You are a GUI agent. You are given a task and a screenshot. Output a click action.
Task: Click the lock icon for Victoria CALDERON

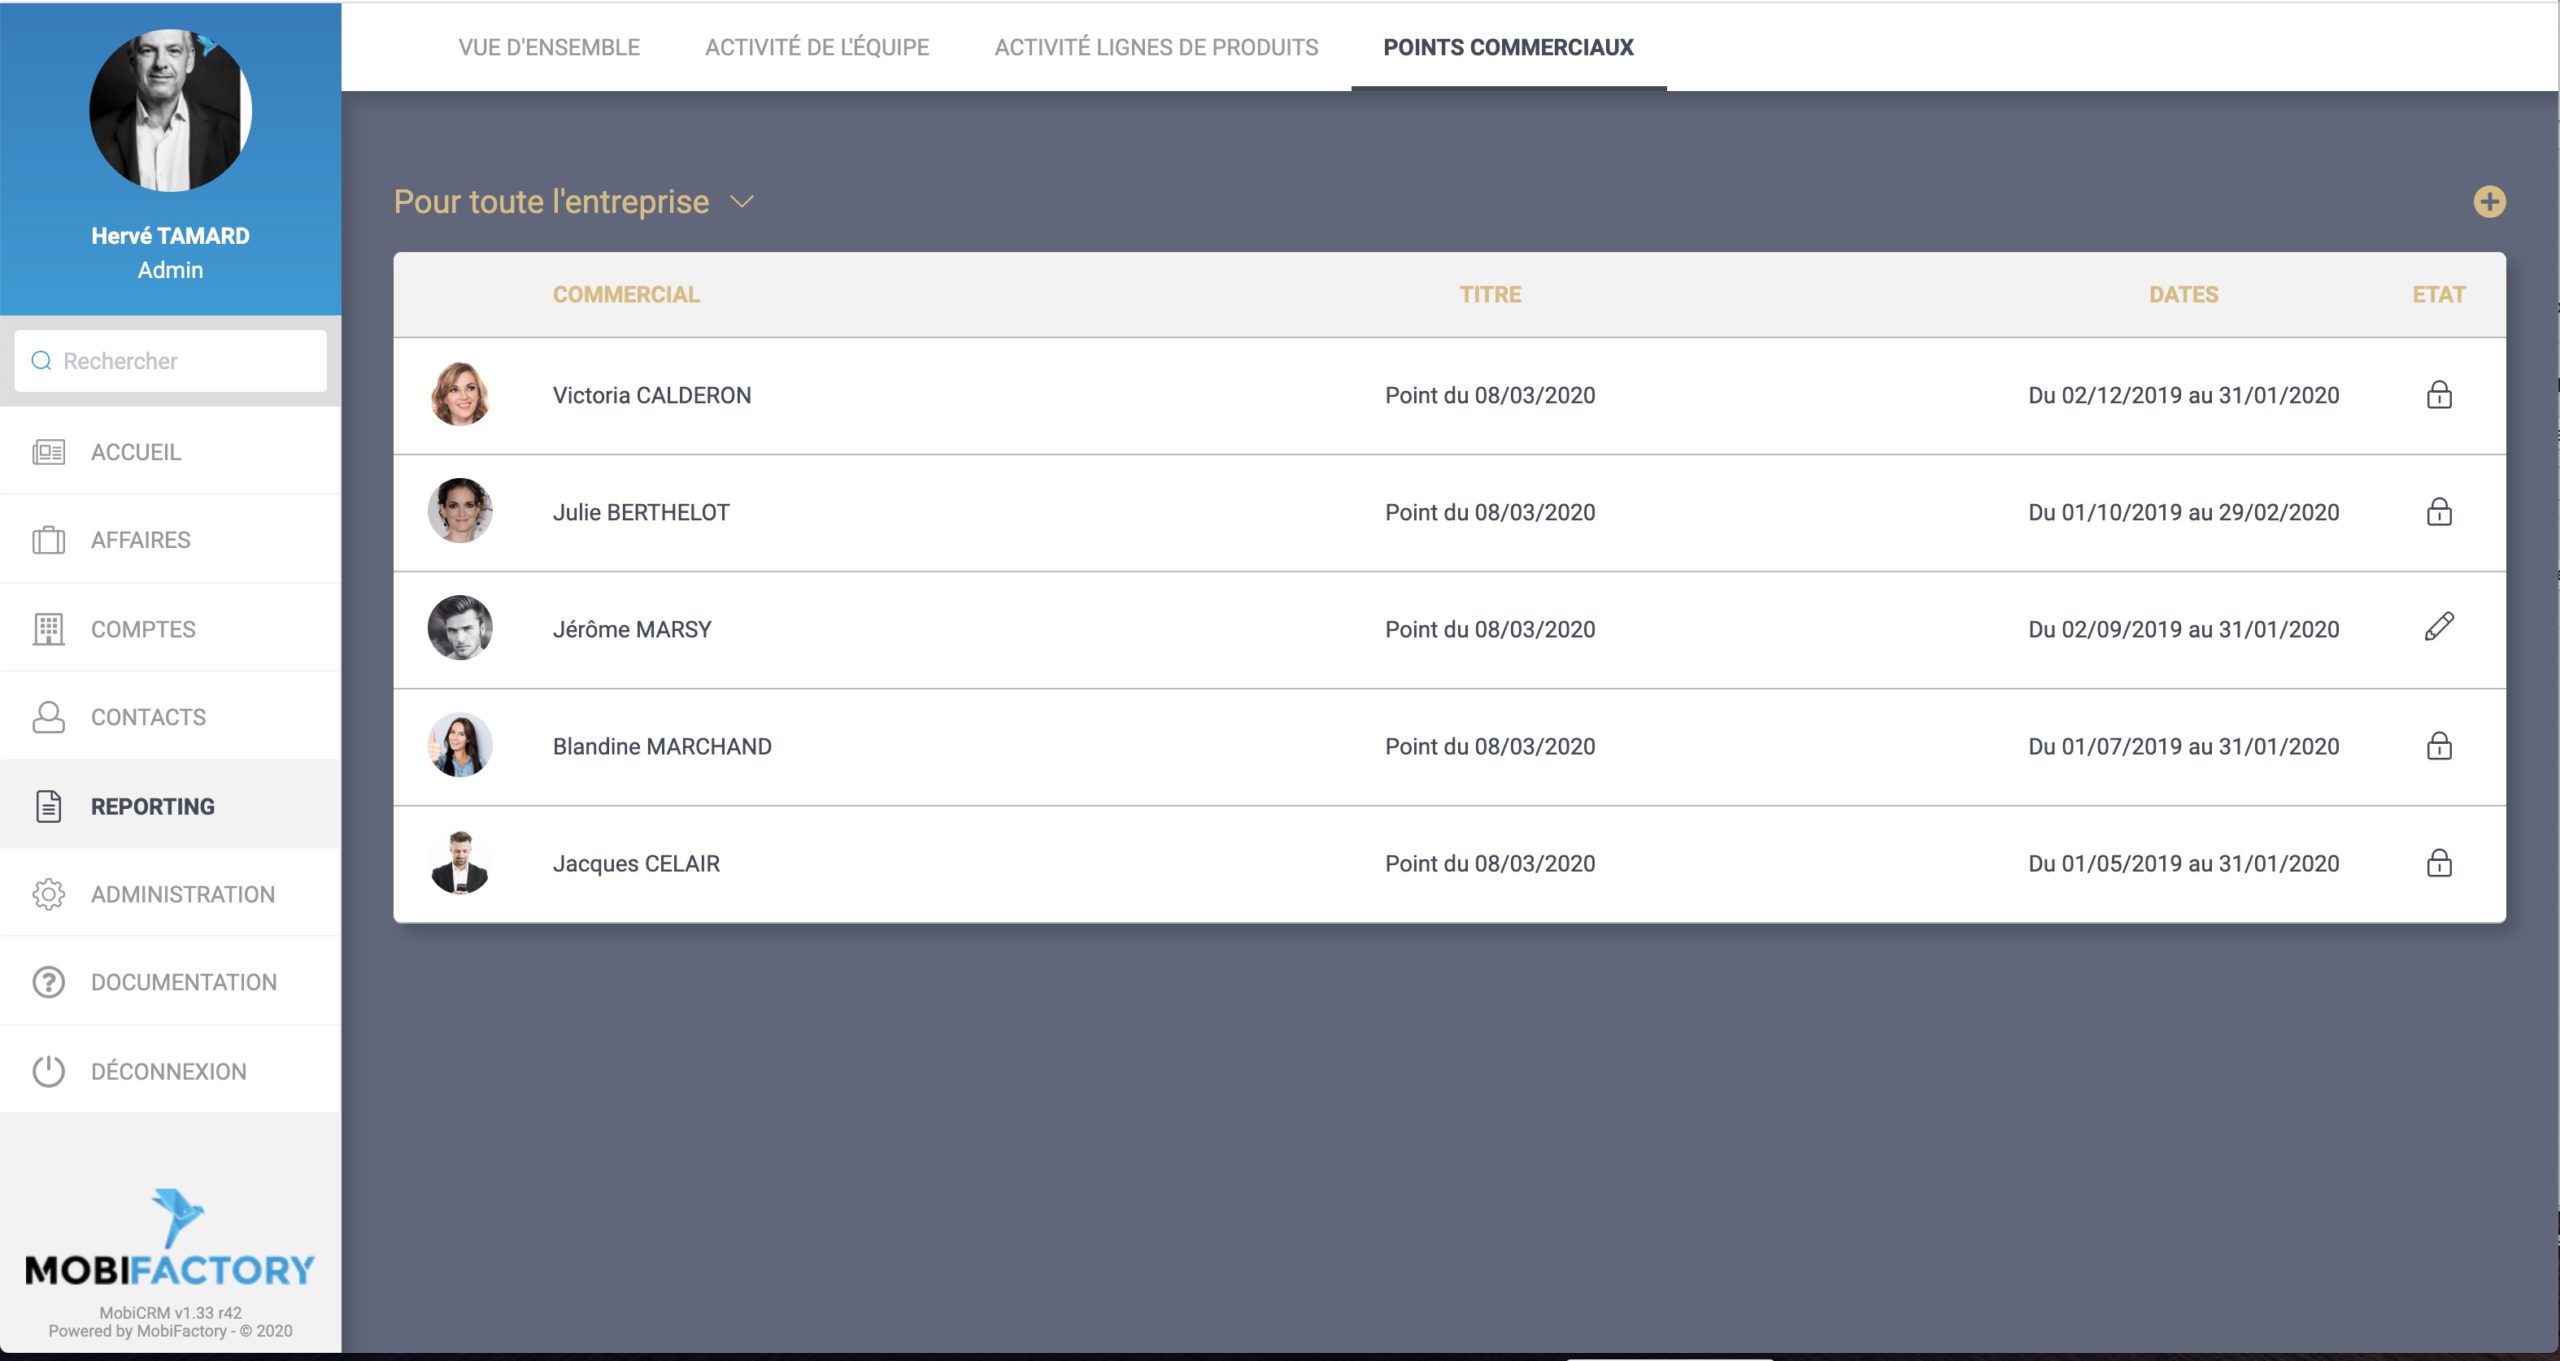(x=2439, y=395)
